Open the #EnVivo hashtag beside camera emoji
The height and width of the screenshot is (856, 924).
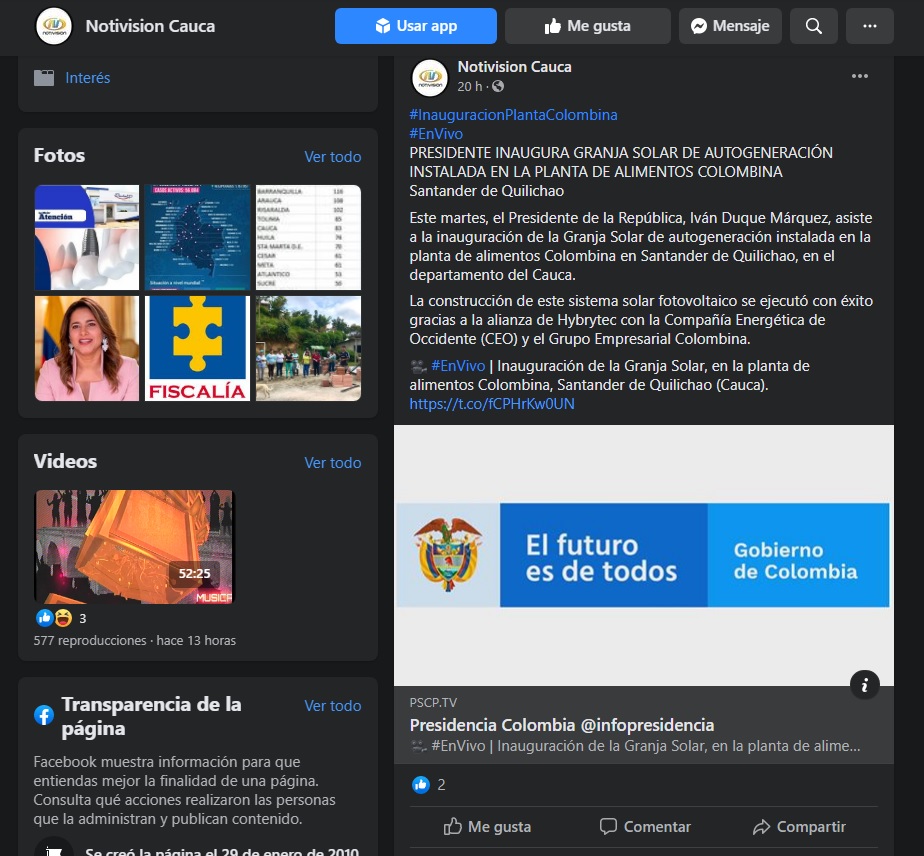458,366
